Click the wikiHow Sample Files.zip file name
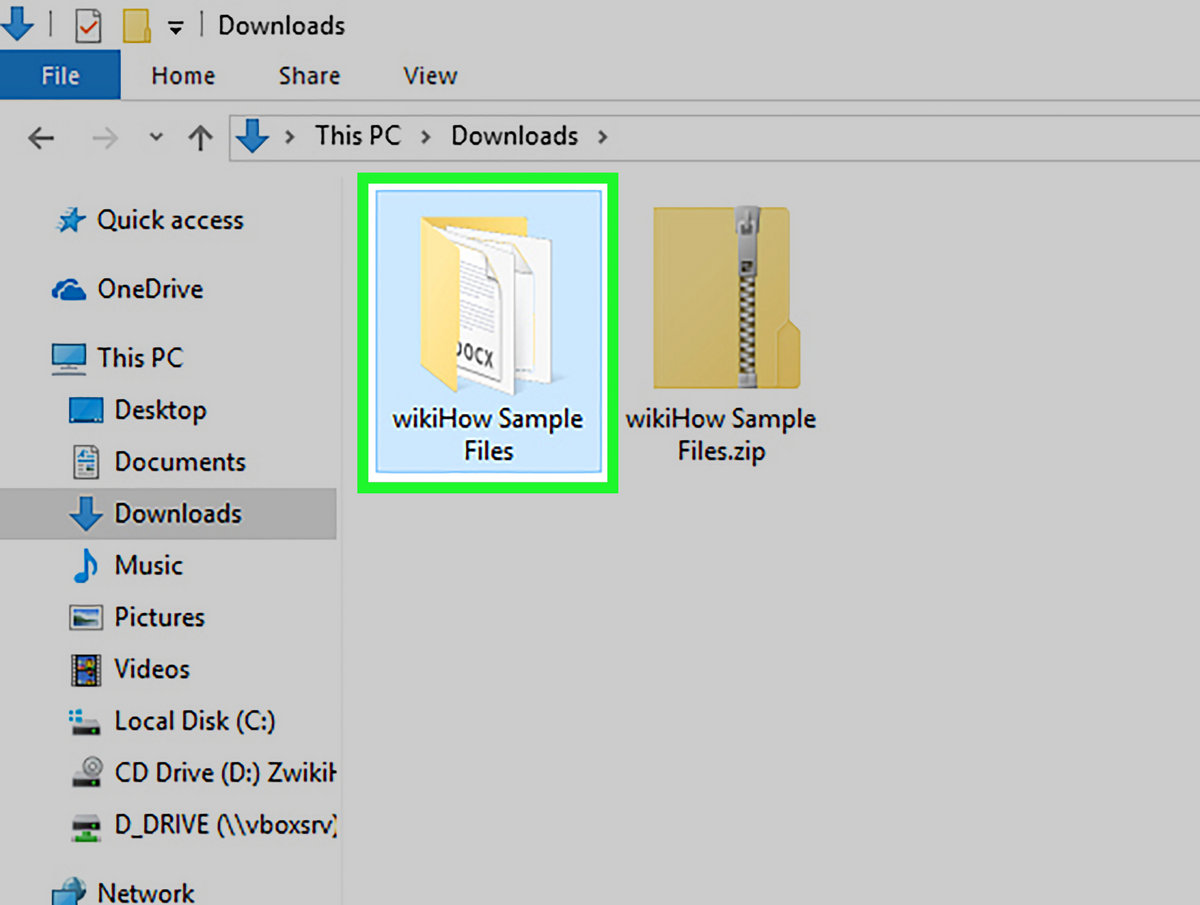Screen dimensions: 1200x905 [721, 435]
